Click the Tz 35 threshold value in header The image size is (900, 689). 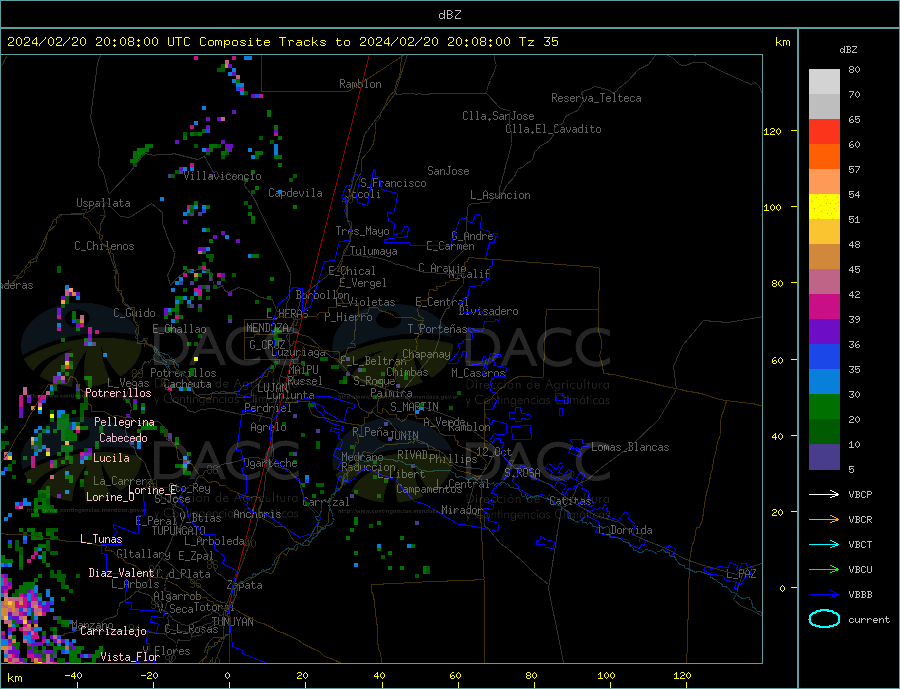[x=538, y=42]
